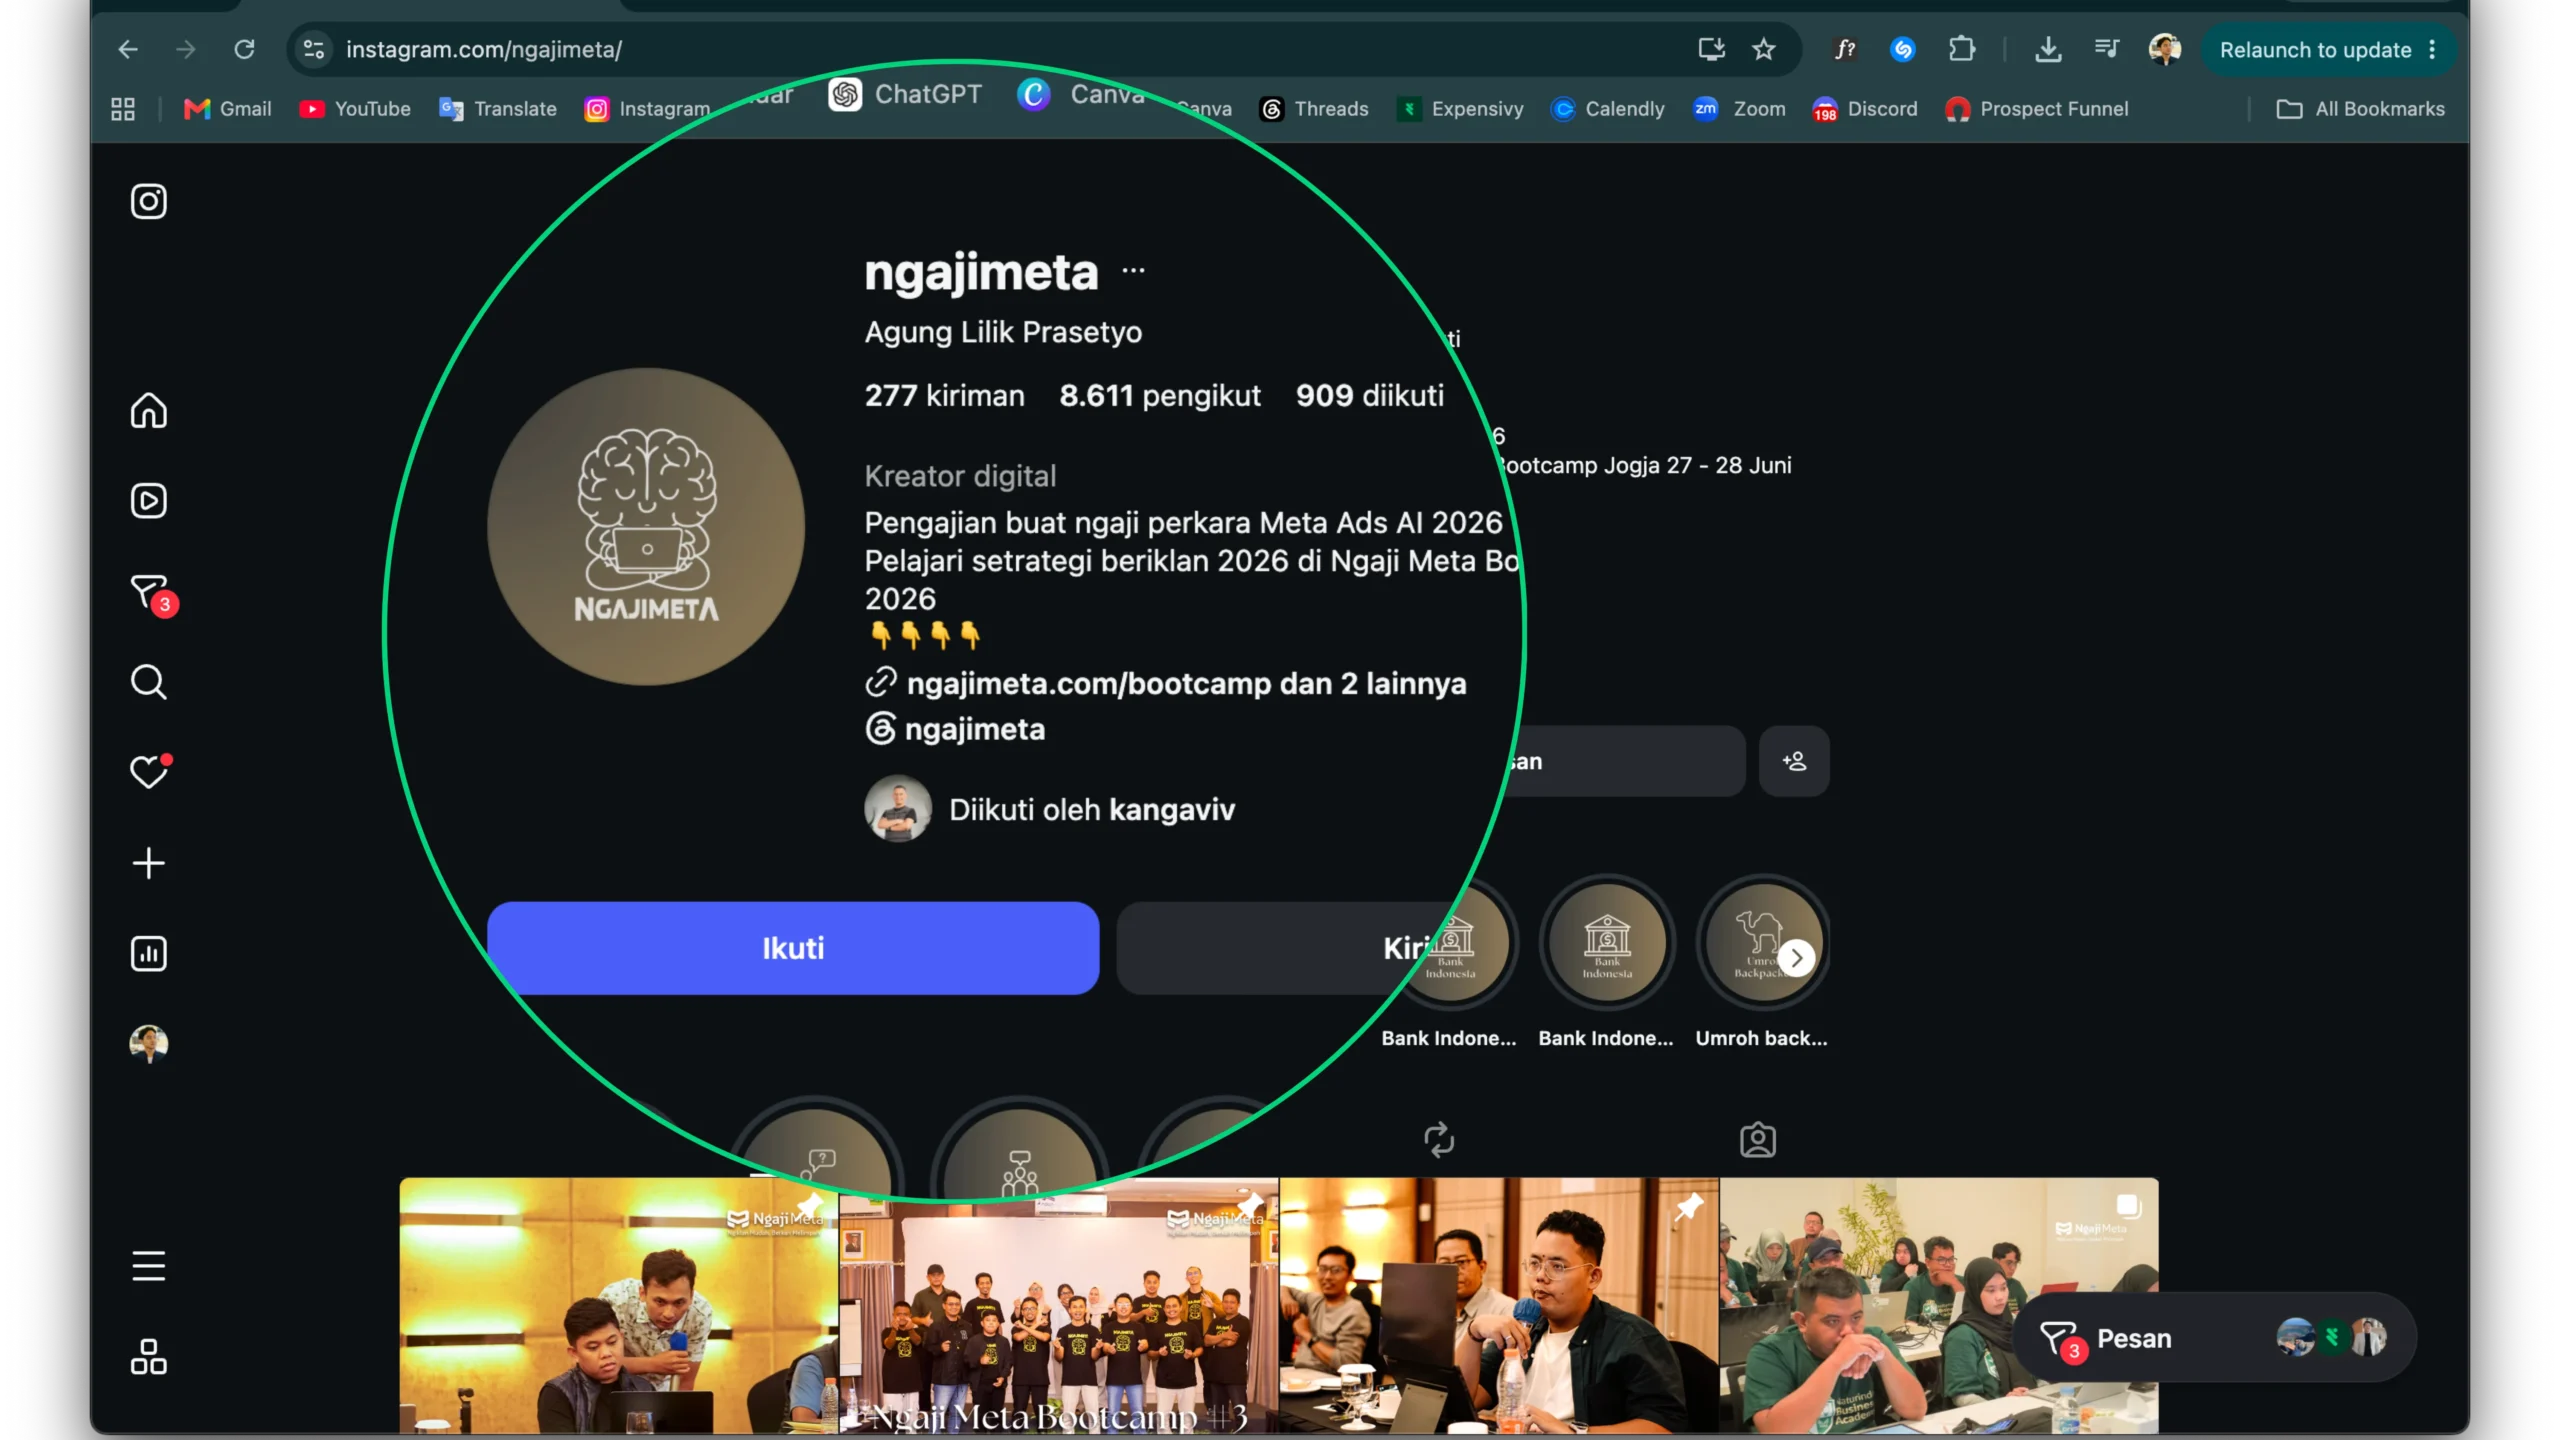This screenshot has width=2560, height=1440.
Task: Reload the Instagram page
Action: [x=244, y=49]
